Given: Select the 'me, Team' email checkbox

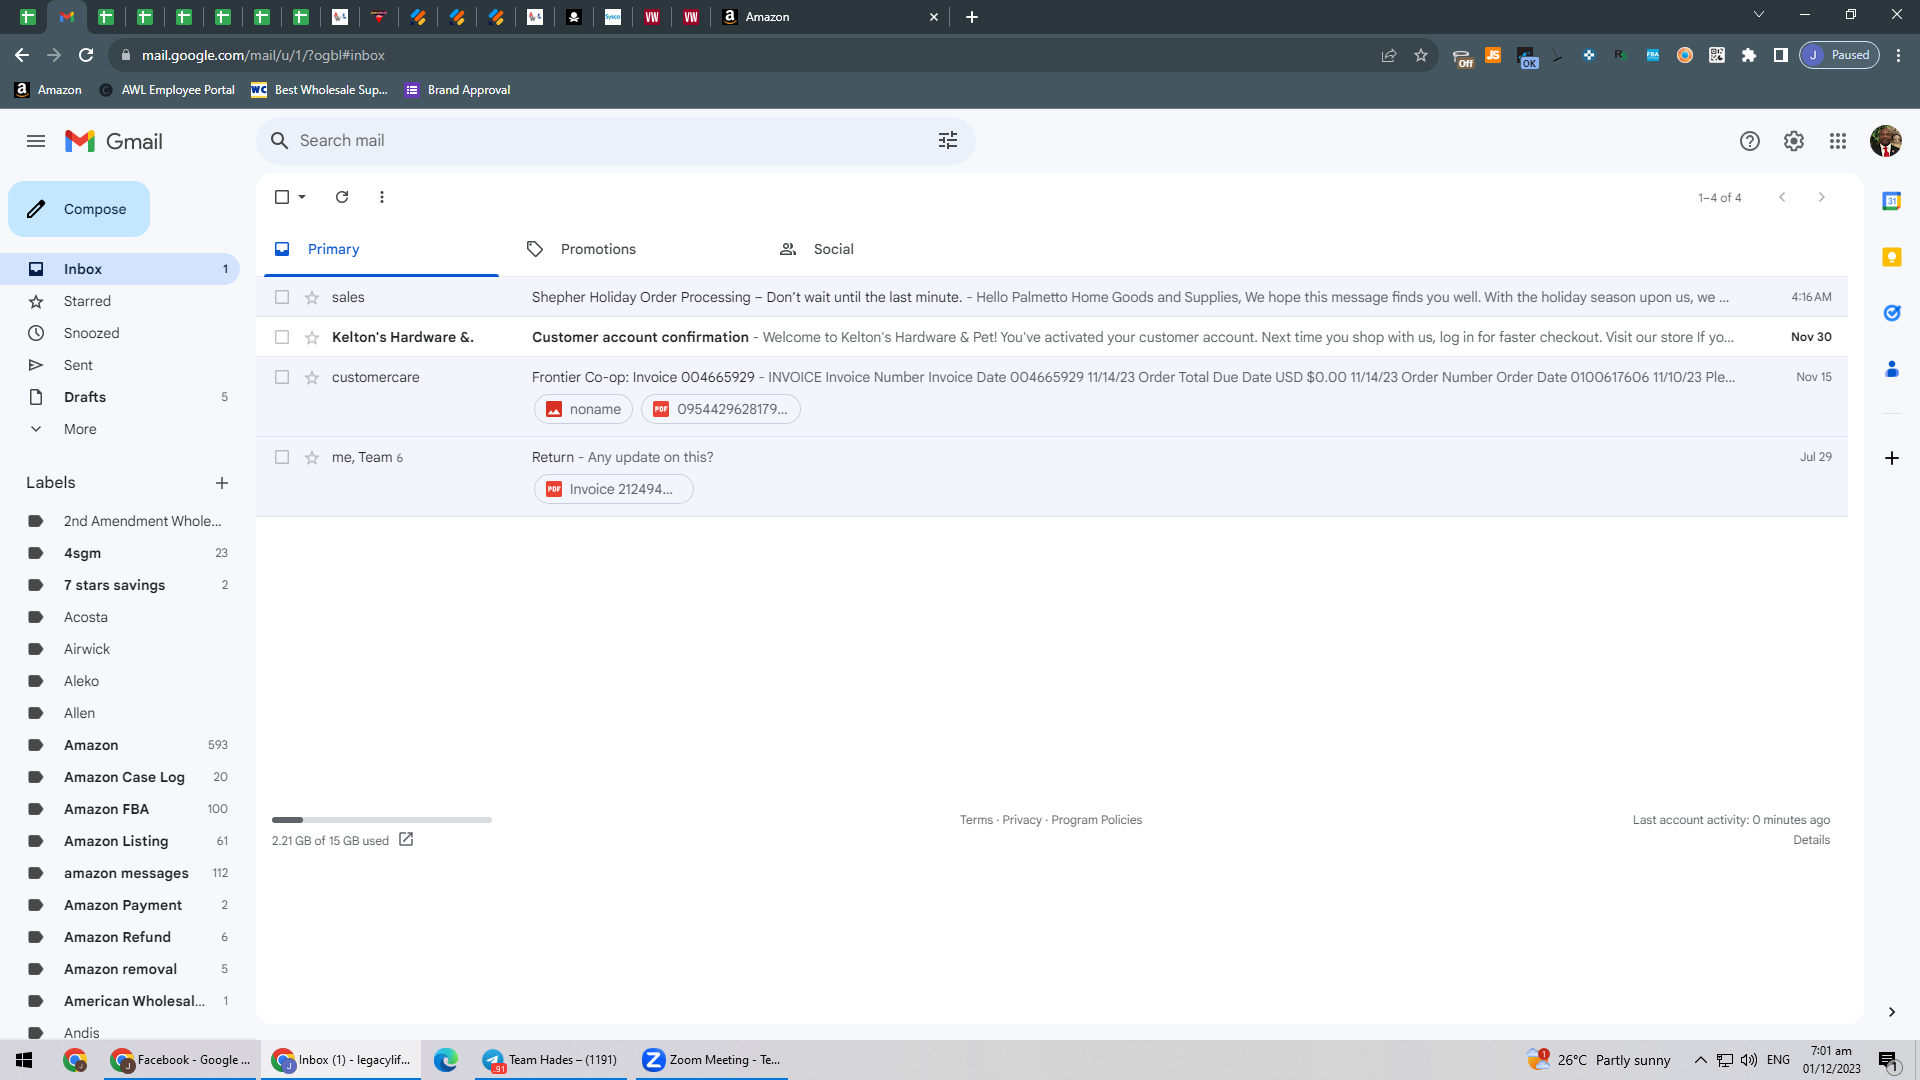Looking at the screenshot, I should coord(282,457).
